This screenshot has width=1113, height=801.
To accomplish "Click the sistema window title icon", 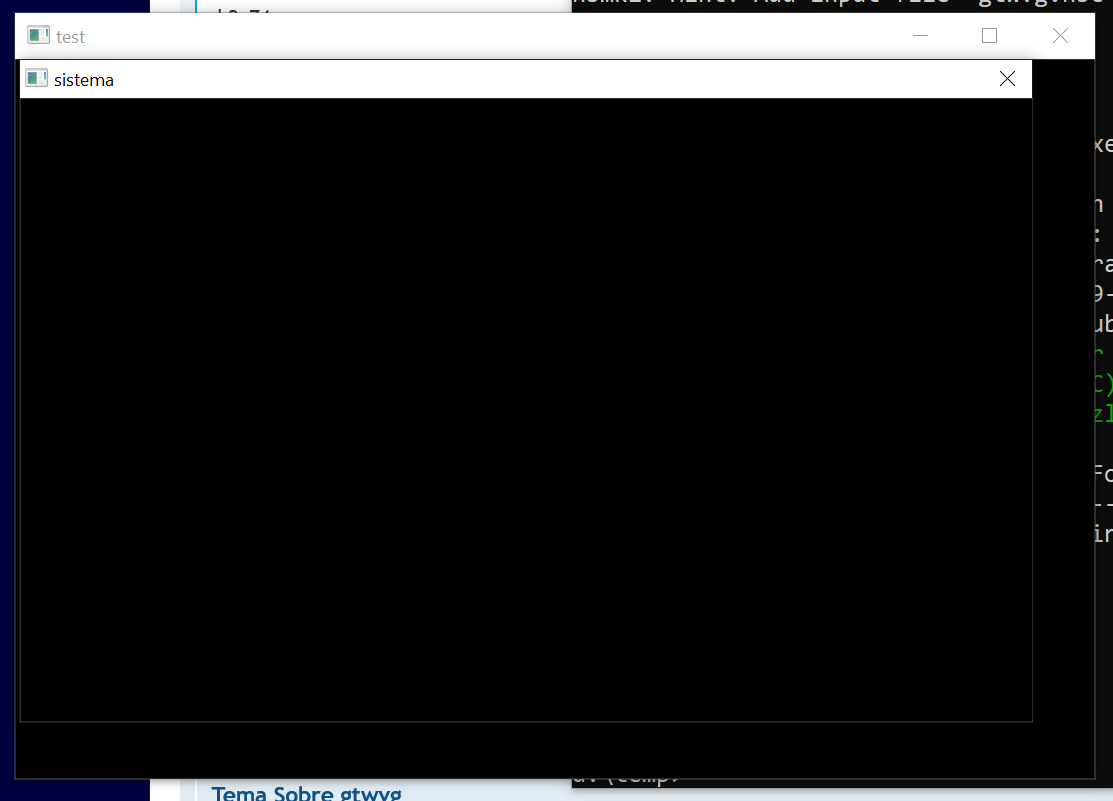I will coord(36,78).
